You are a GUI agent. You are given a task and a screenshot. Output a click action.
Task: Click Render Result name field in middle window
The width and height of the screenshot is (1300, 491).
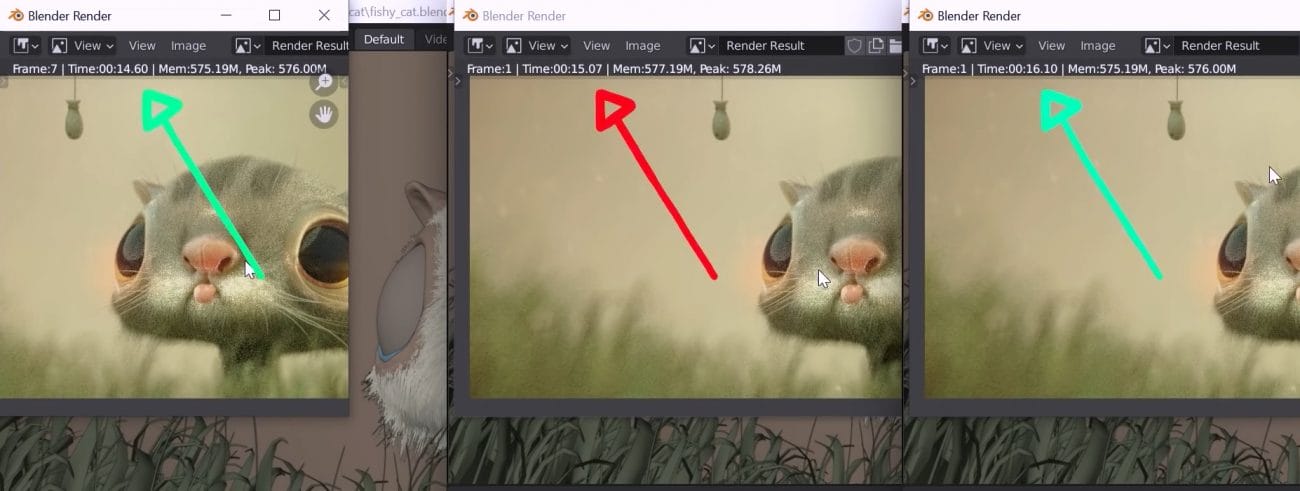(780, 45)
